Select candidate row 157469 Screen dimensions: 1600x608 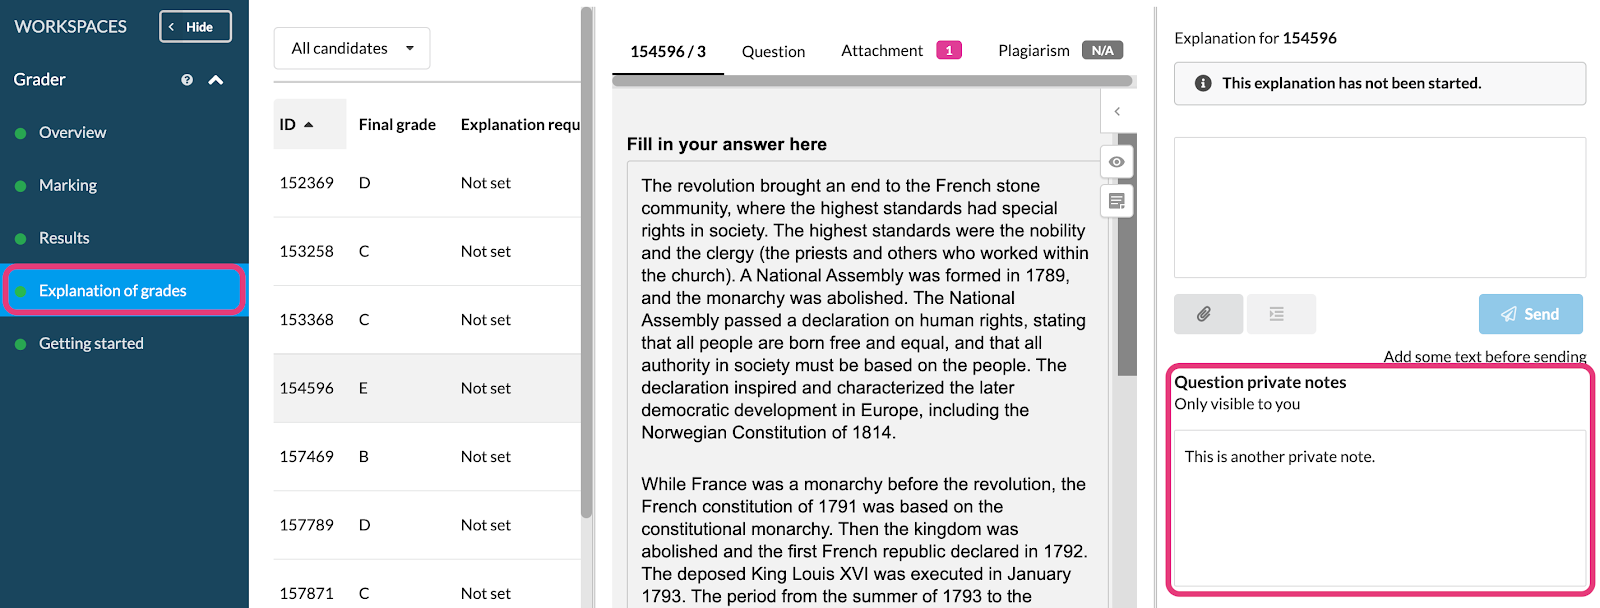tap(427, 457)
